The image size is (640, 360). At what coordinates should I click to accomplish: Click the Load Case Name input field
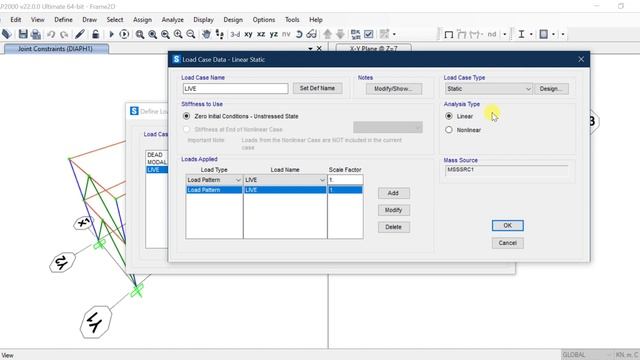(x=235, y=89)
